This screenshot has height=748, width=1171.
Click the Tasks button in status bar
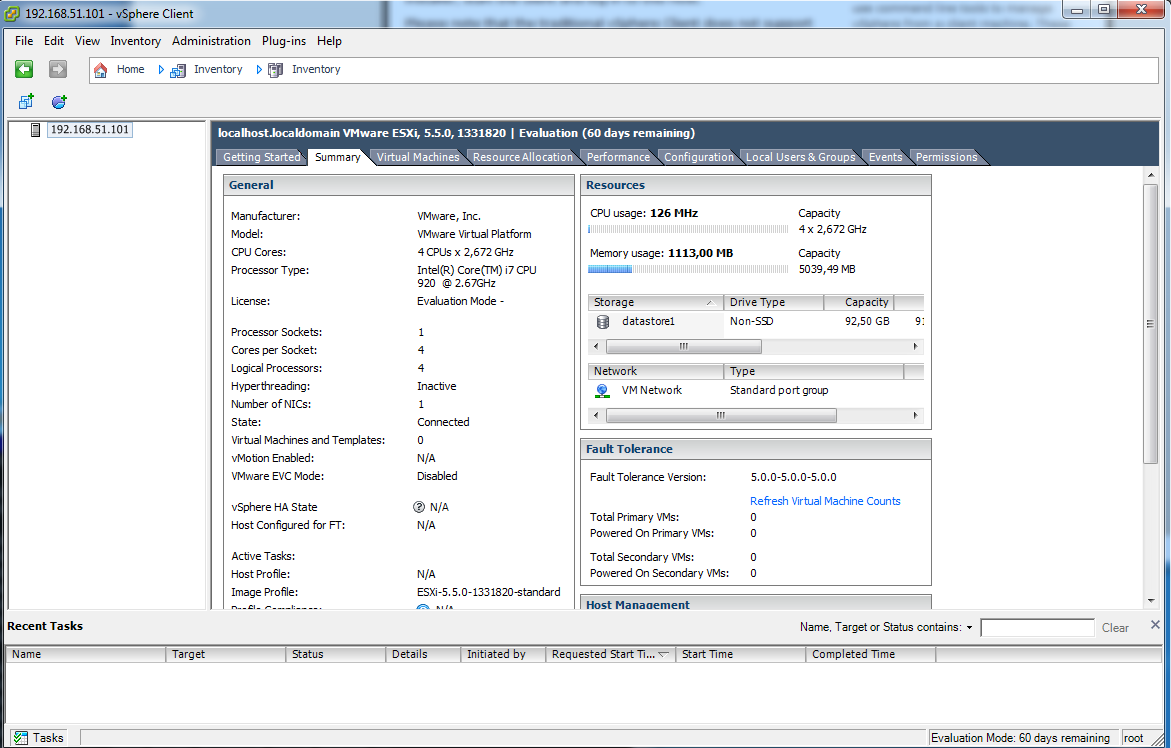tap(39, 738)
